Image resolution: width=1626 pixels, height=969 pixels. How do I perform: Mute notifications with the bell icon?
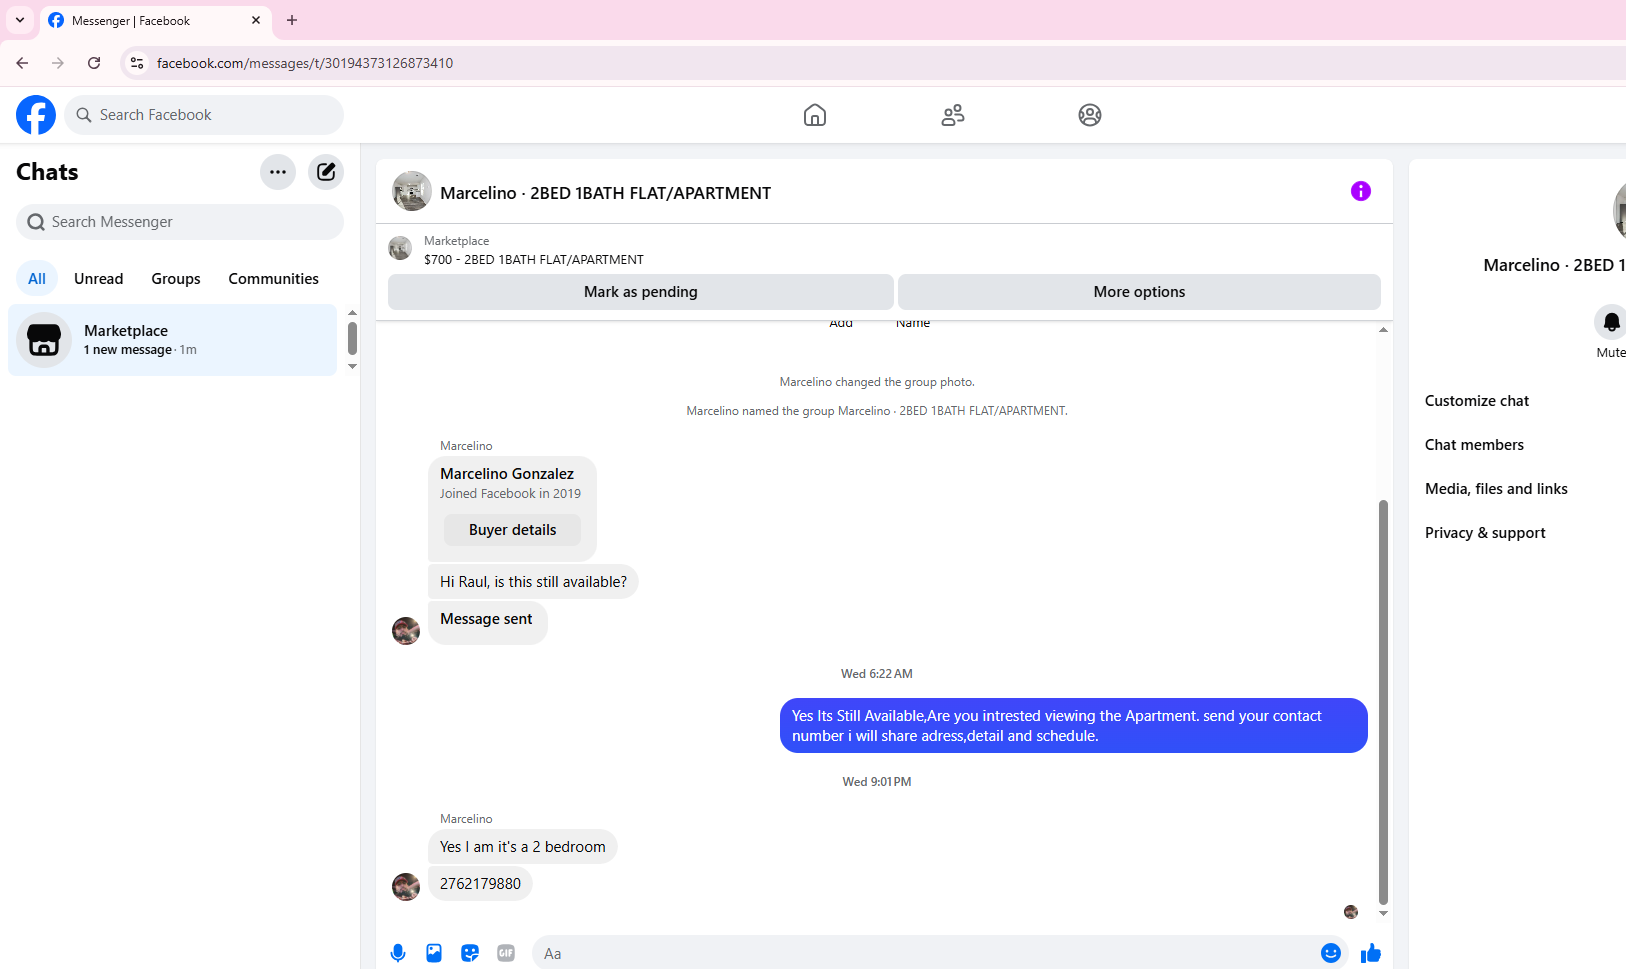1611,322
